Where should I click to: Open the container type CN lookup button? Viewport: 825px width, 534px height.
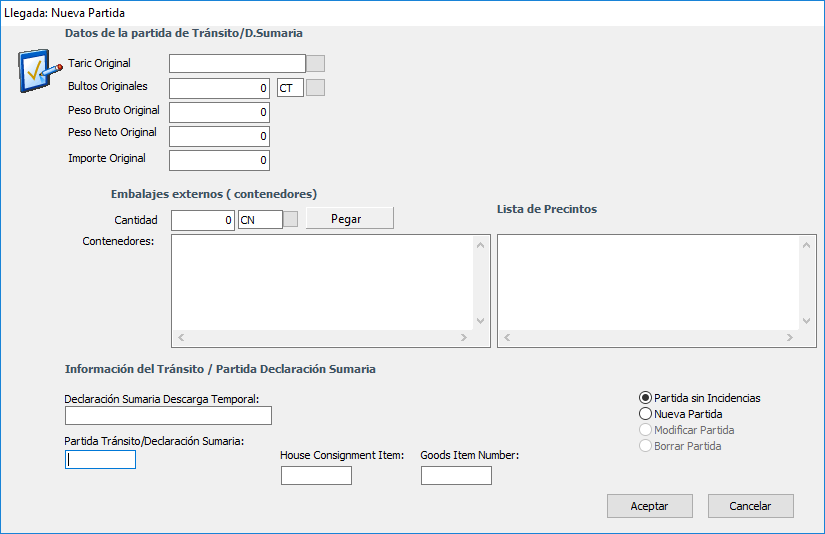coord(291,220)
